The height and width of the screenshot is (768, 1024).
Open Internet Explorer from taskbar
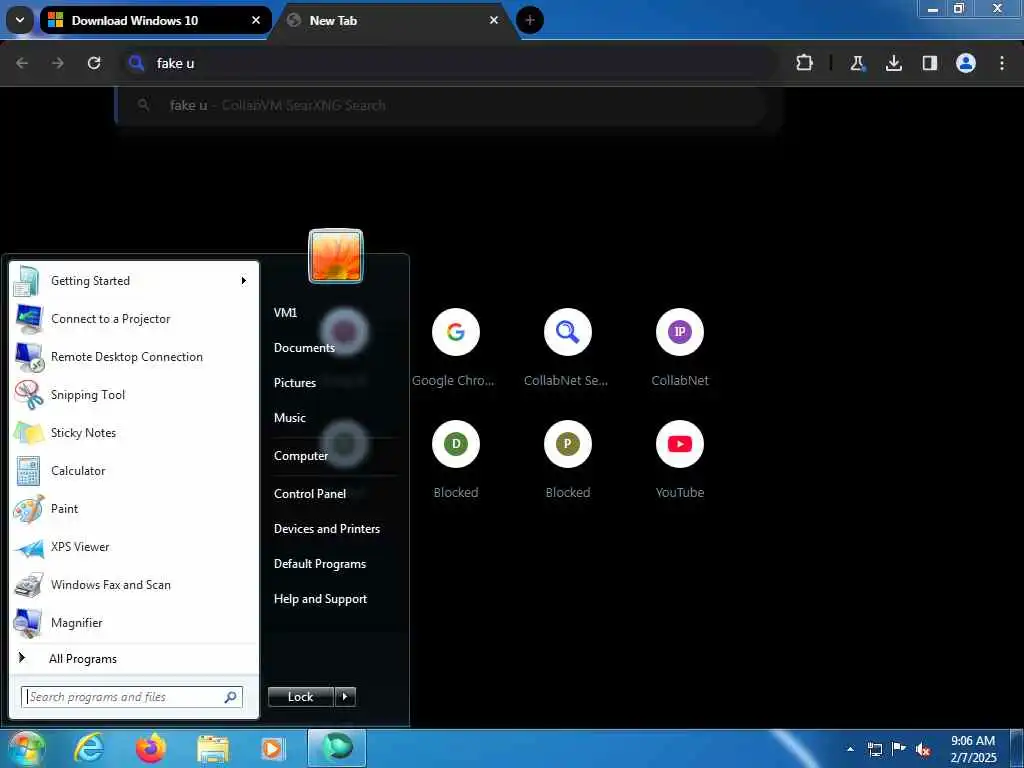89,748
